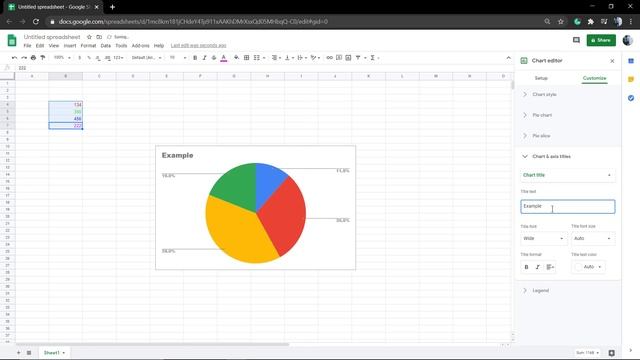Click the move to folder icon

(x=99, y=37)
